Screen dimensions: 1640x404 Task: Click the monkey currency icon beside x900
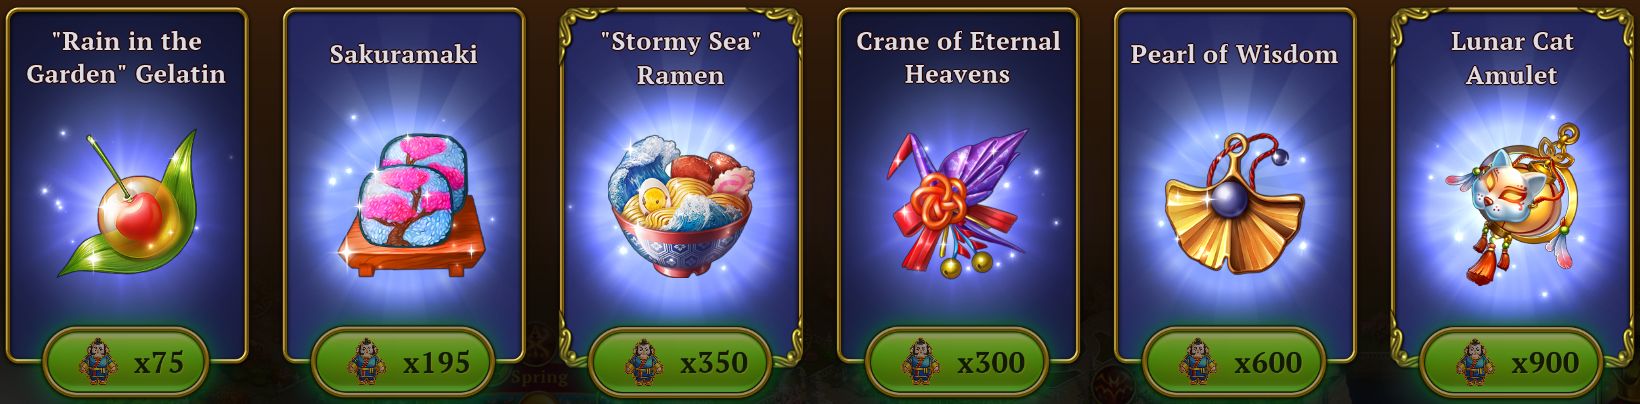[1474, 360]
